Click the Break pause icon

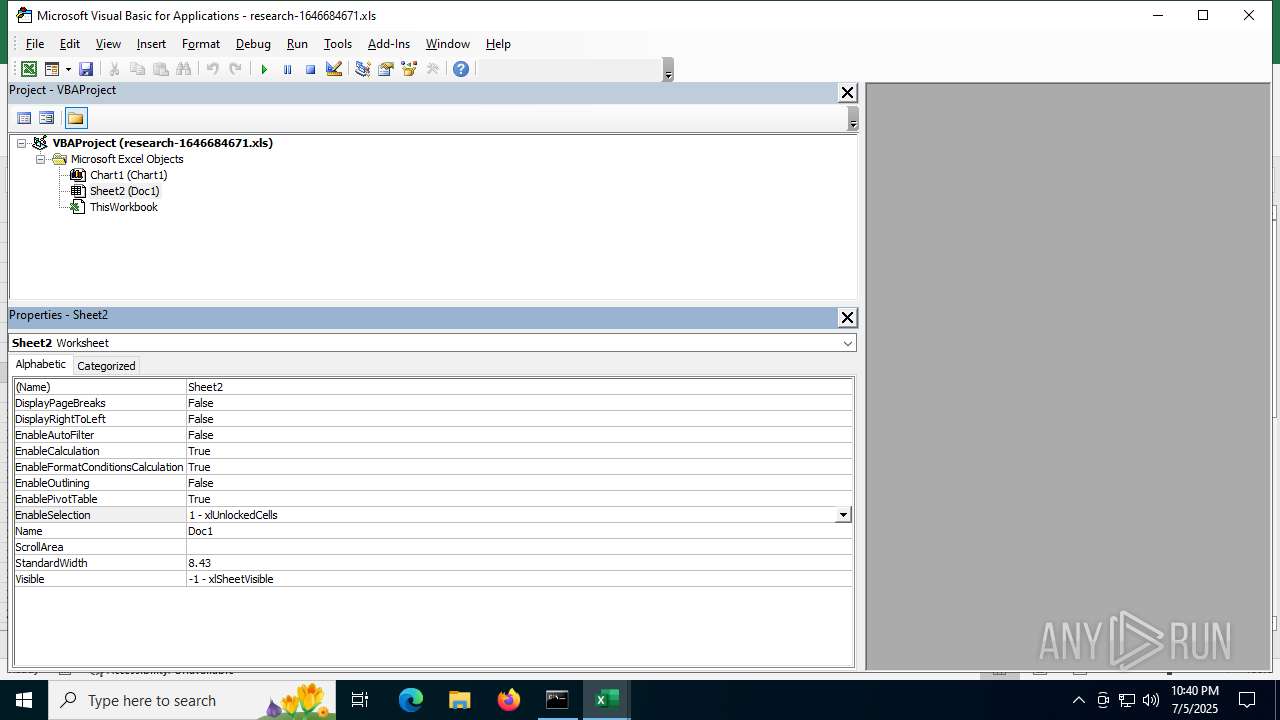click(x=287, y=69)
